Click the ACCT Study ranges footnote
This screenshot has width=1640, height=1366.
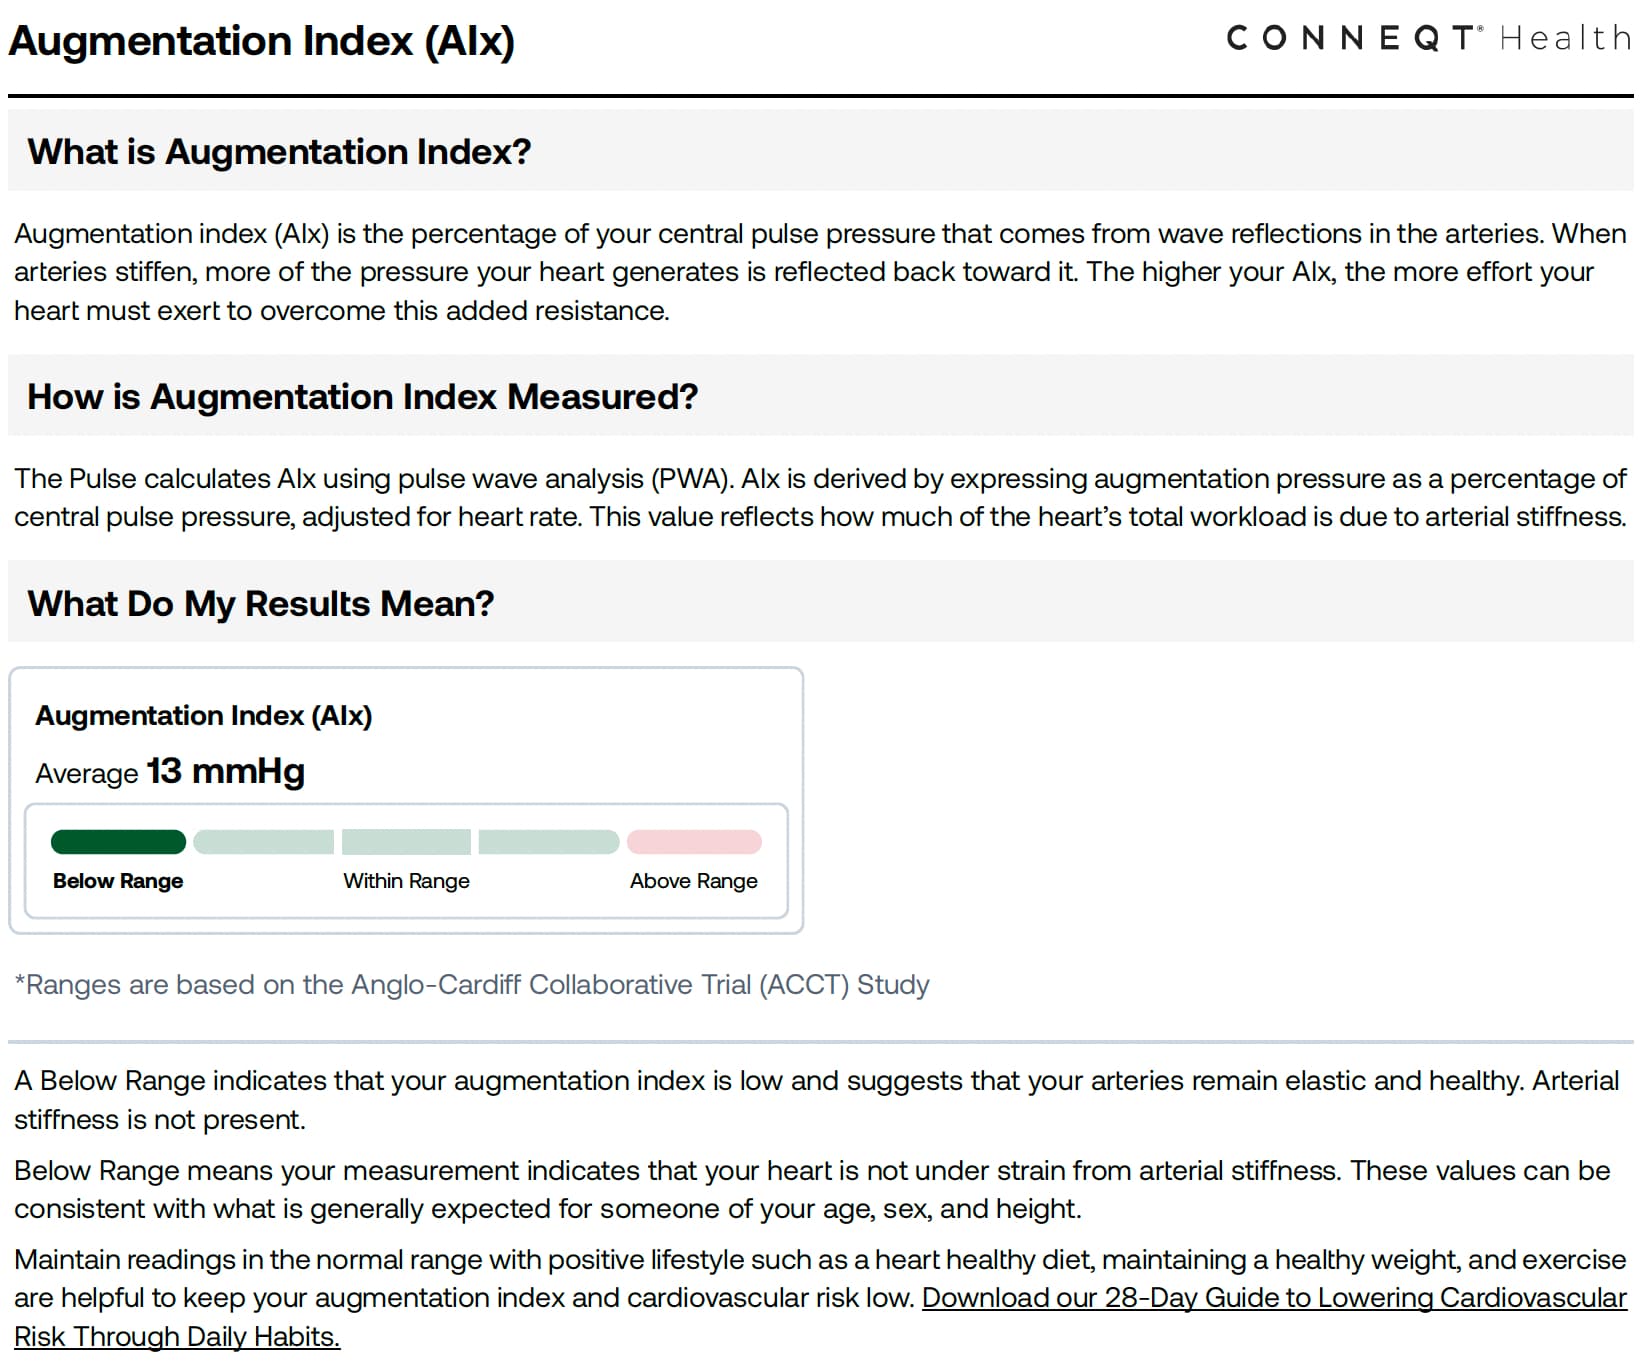coord(472,985)
